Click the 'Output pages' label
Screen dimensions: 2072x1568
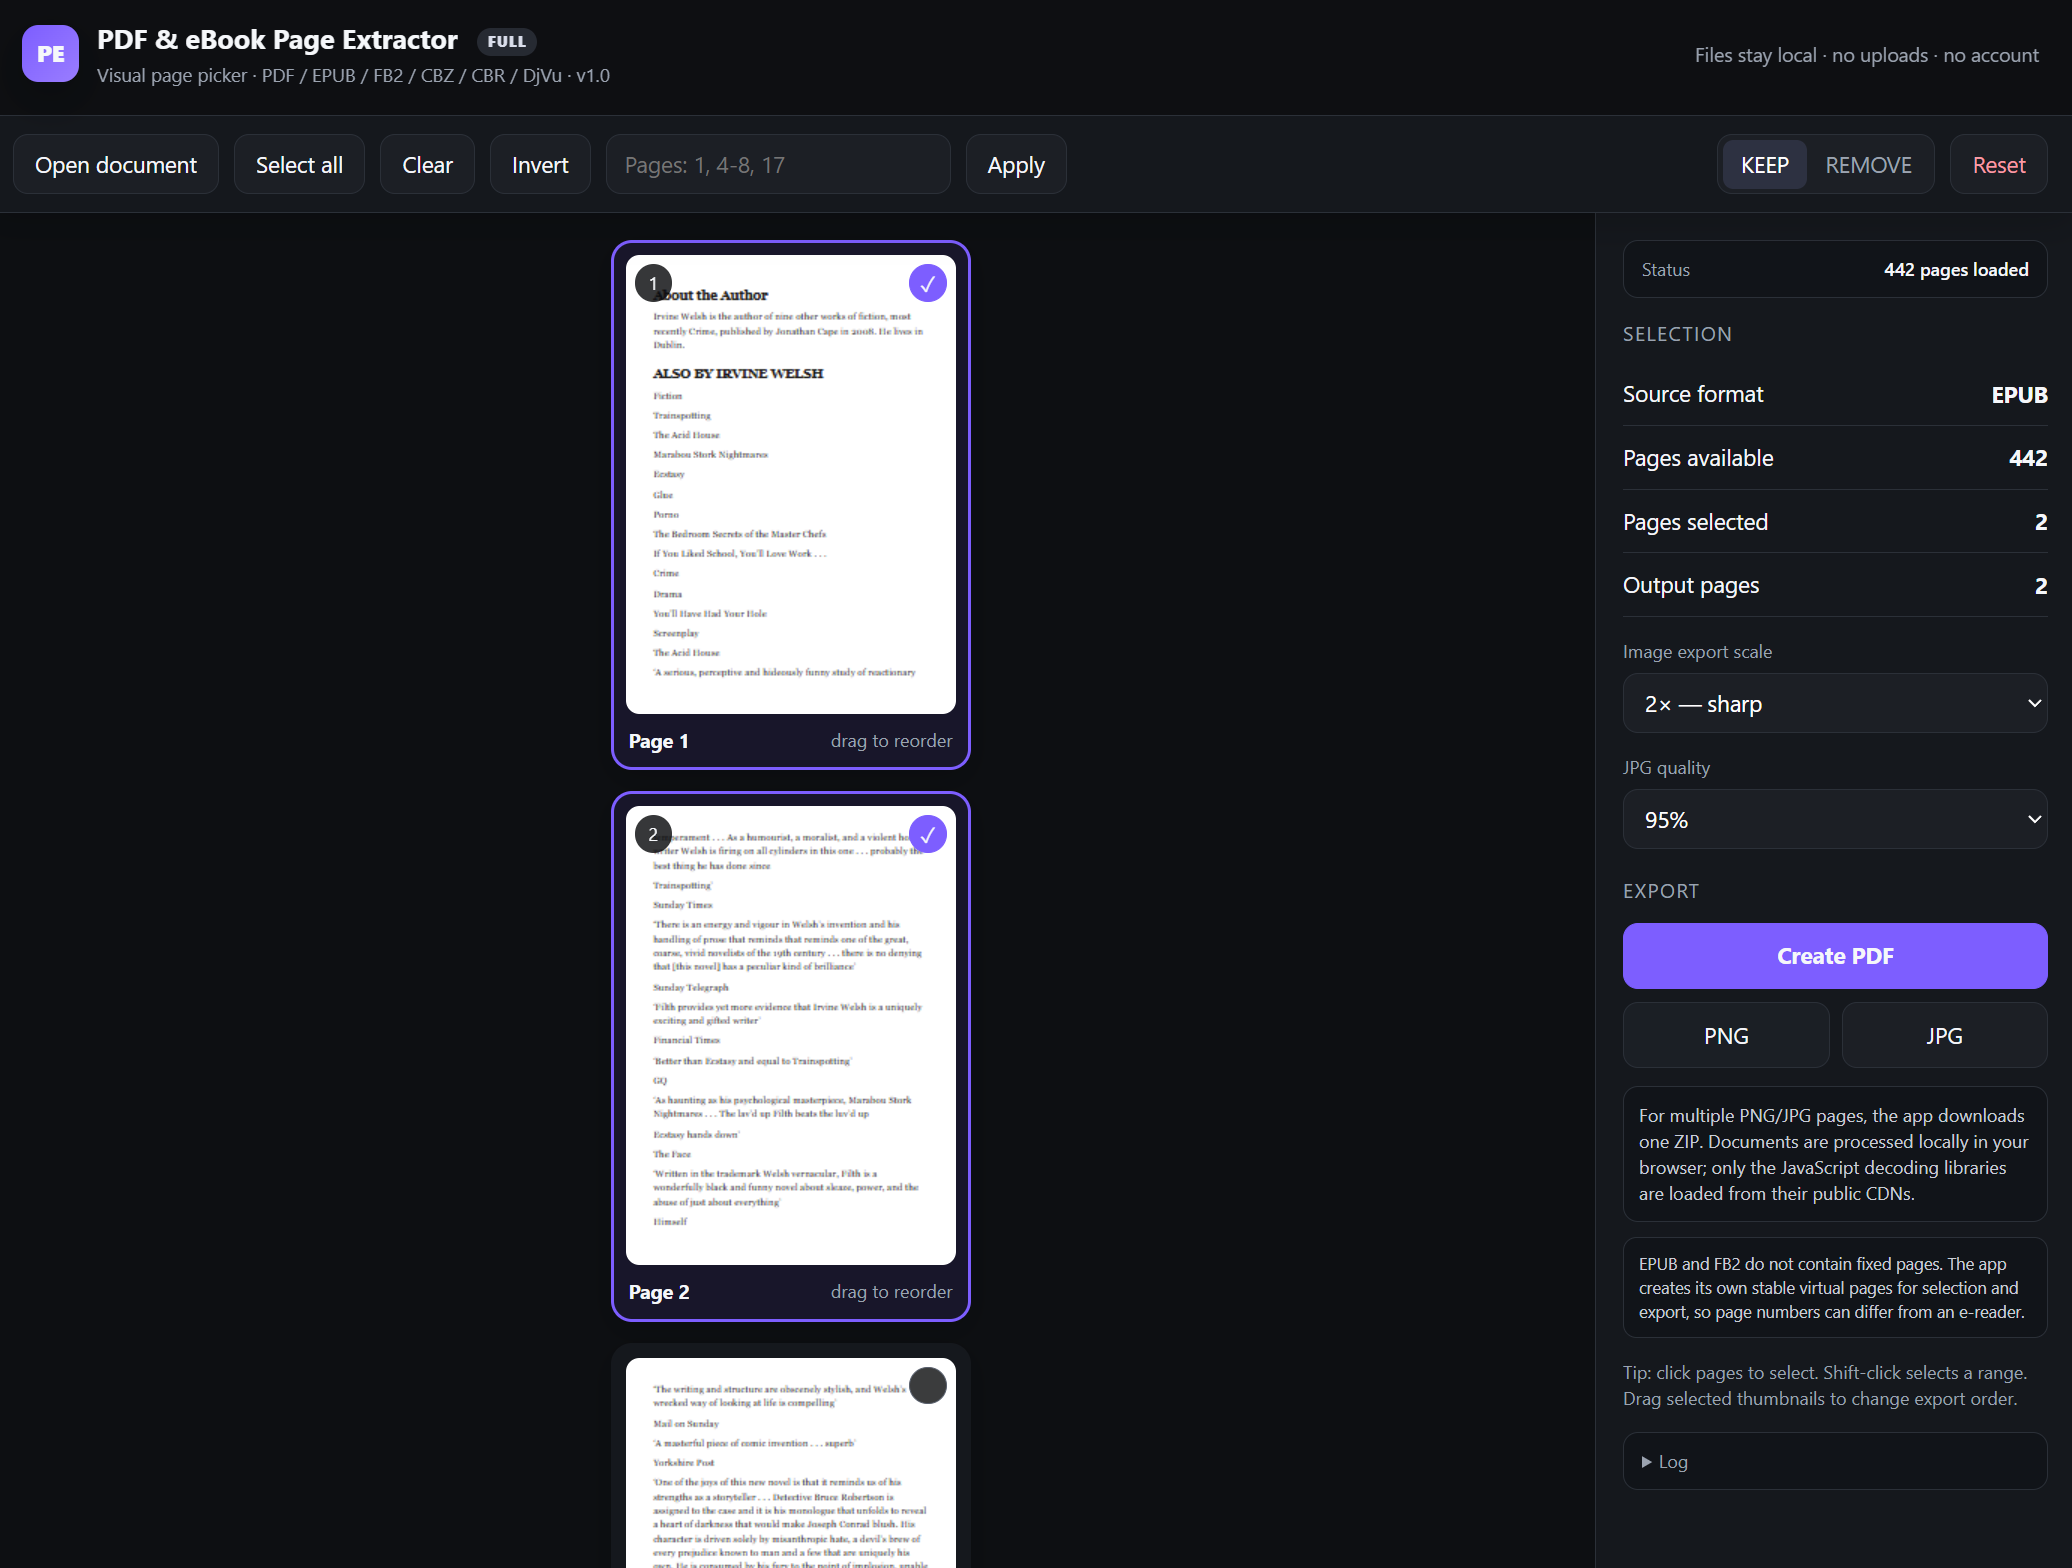click(1691, 586)
